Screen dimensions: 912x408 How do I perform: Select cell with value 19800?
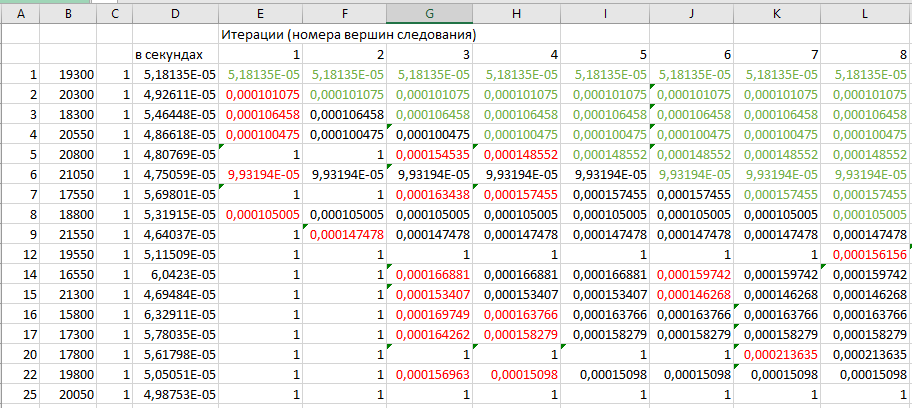[x=69, y=373]
